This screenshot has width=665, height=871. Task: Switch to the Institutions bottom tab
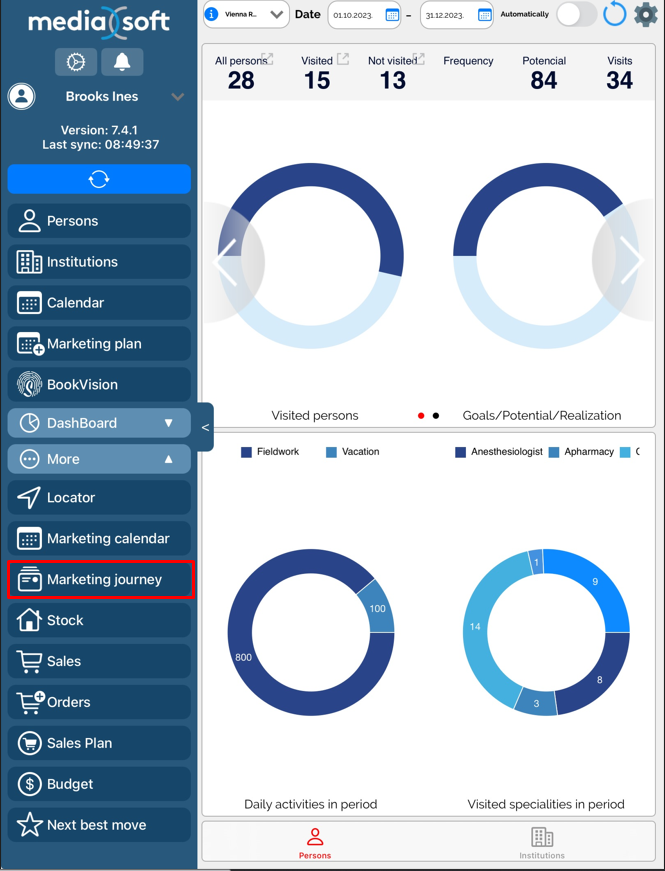542,842
